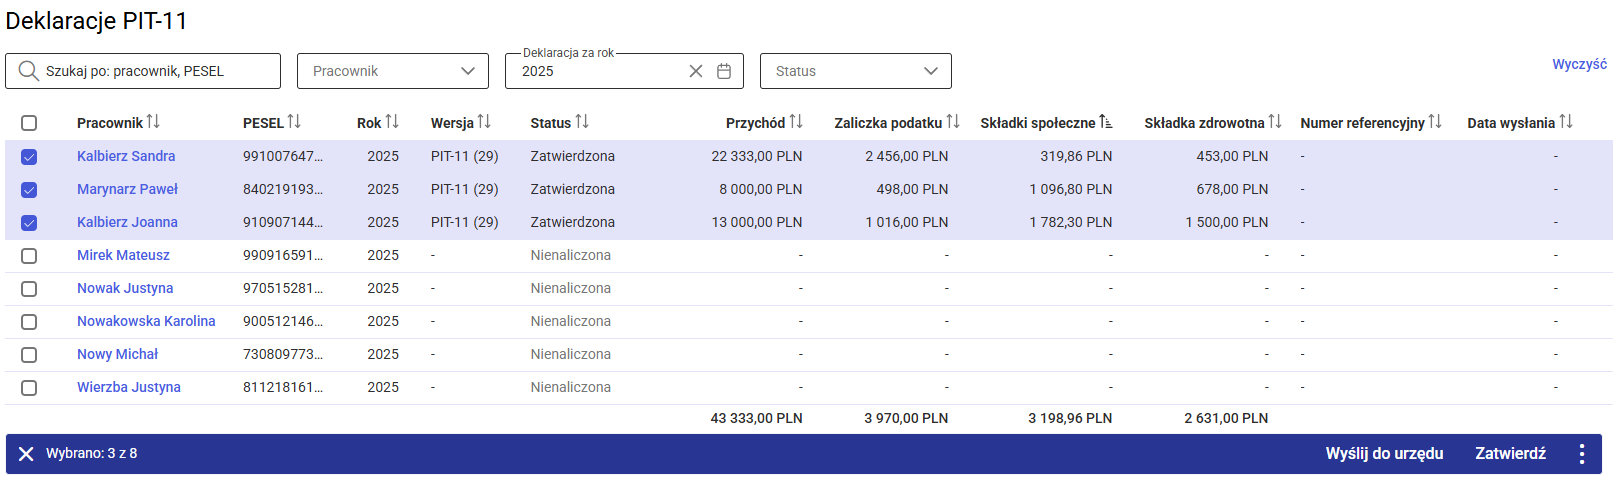Click the search magnifier icon

pos(28,71)
